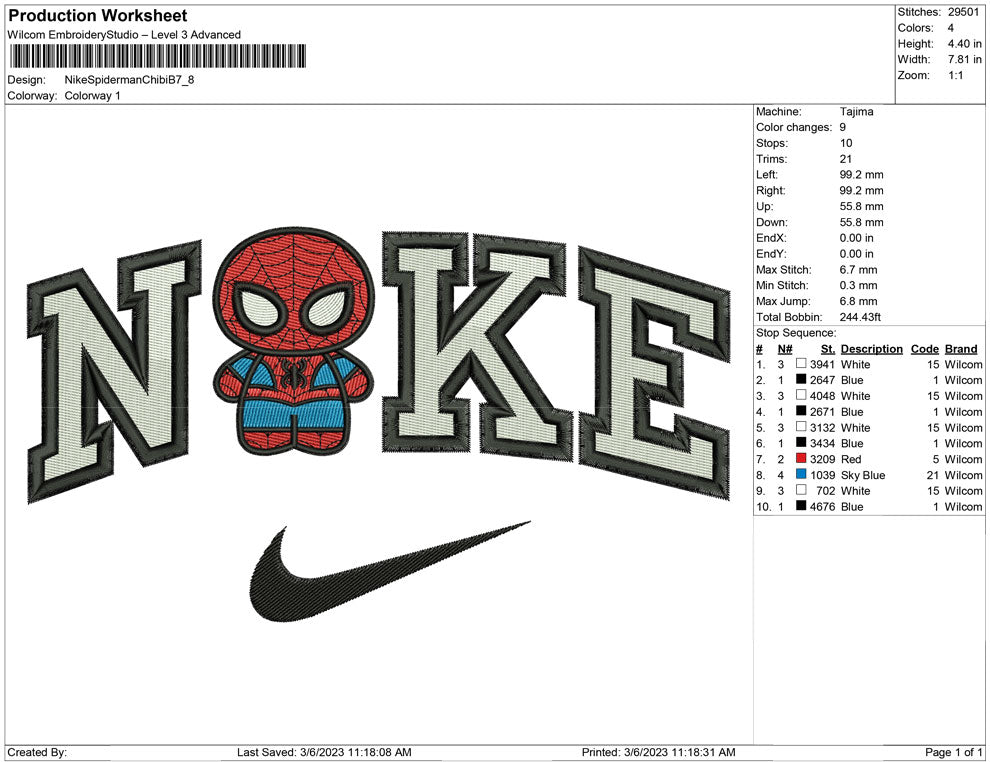The width and height of the screenshot is (990, 762).
Task: Click the 'Page 1 of 1' footer text
Action: [x=953, y=752]
